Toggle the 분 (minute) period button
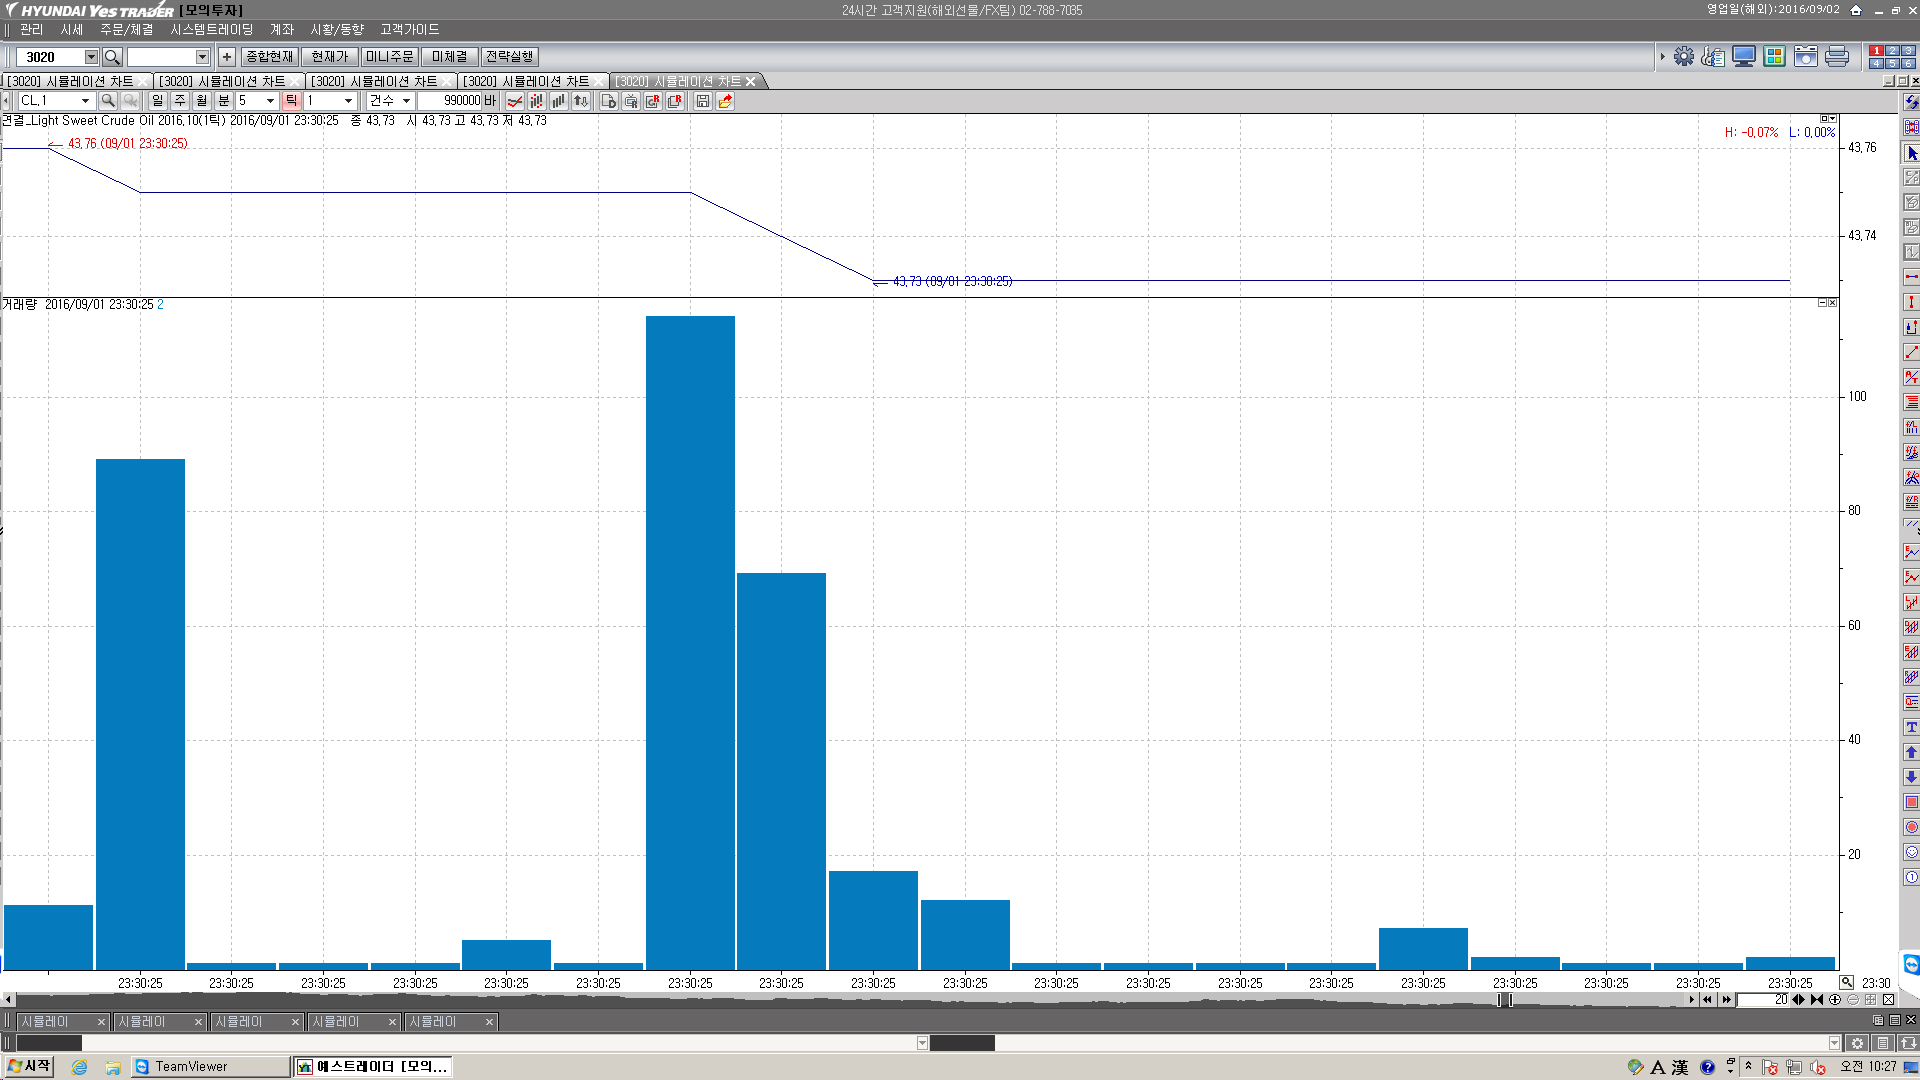This screenshot has width=1920, height=1080. pyautogui.click(x=223, y=101)
